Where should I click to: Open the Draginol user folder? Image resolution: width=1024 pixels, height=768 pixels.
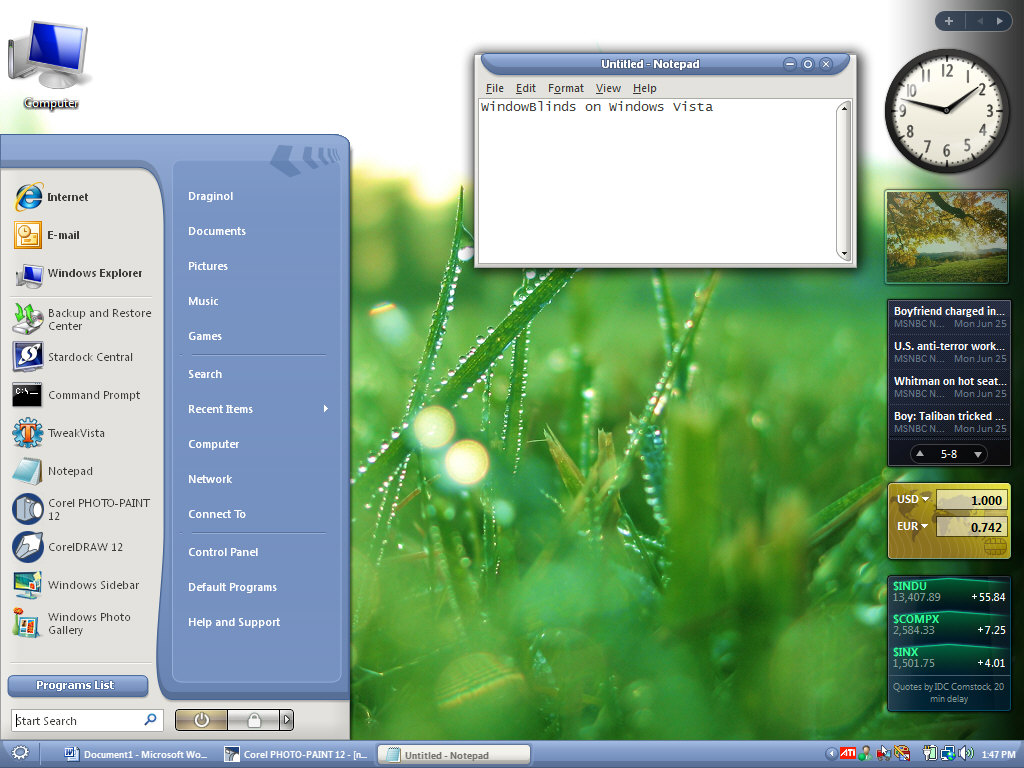pos(210,197)
